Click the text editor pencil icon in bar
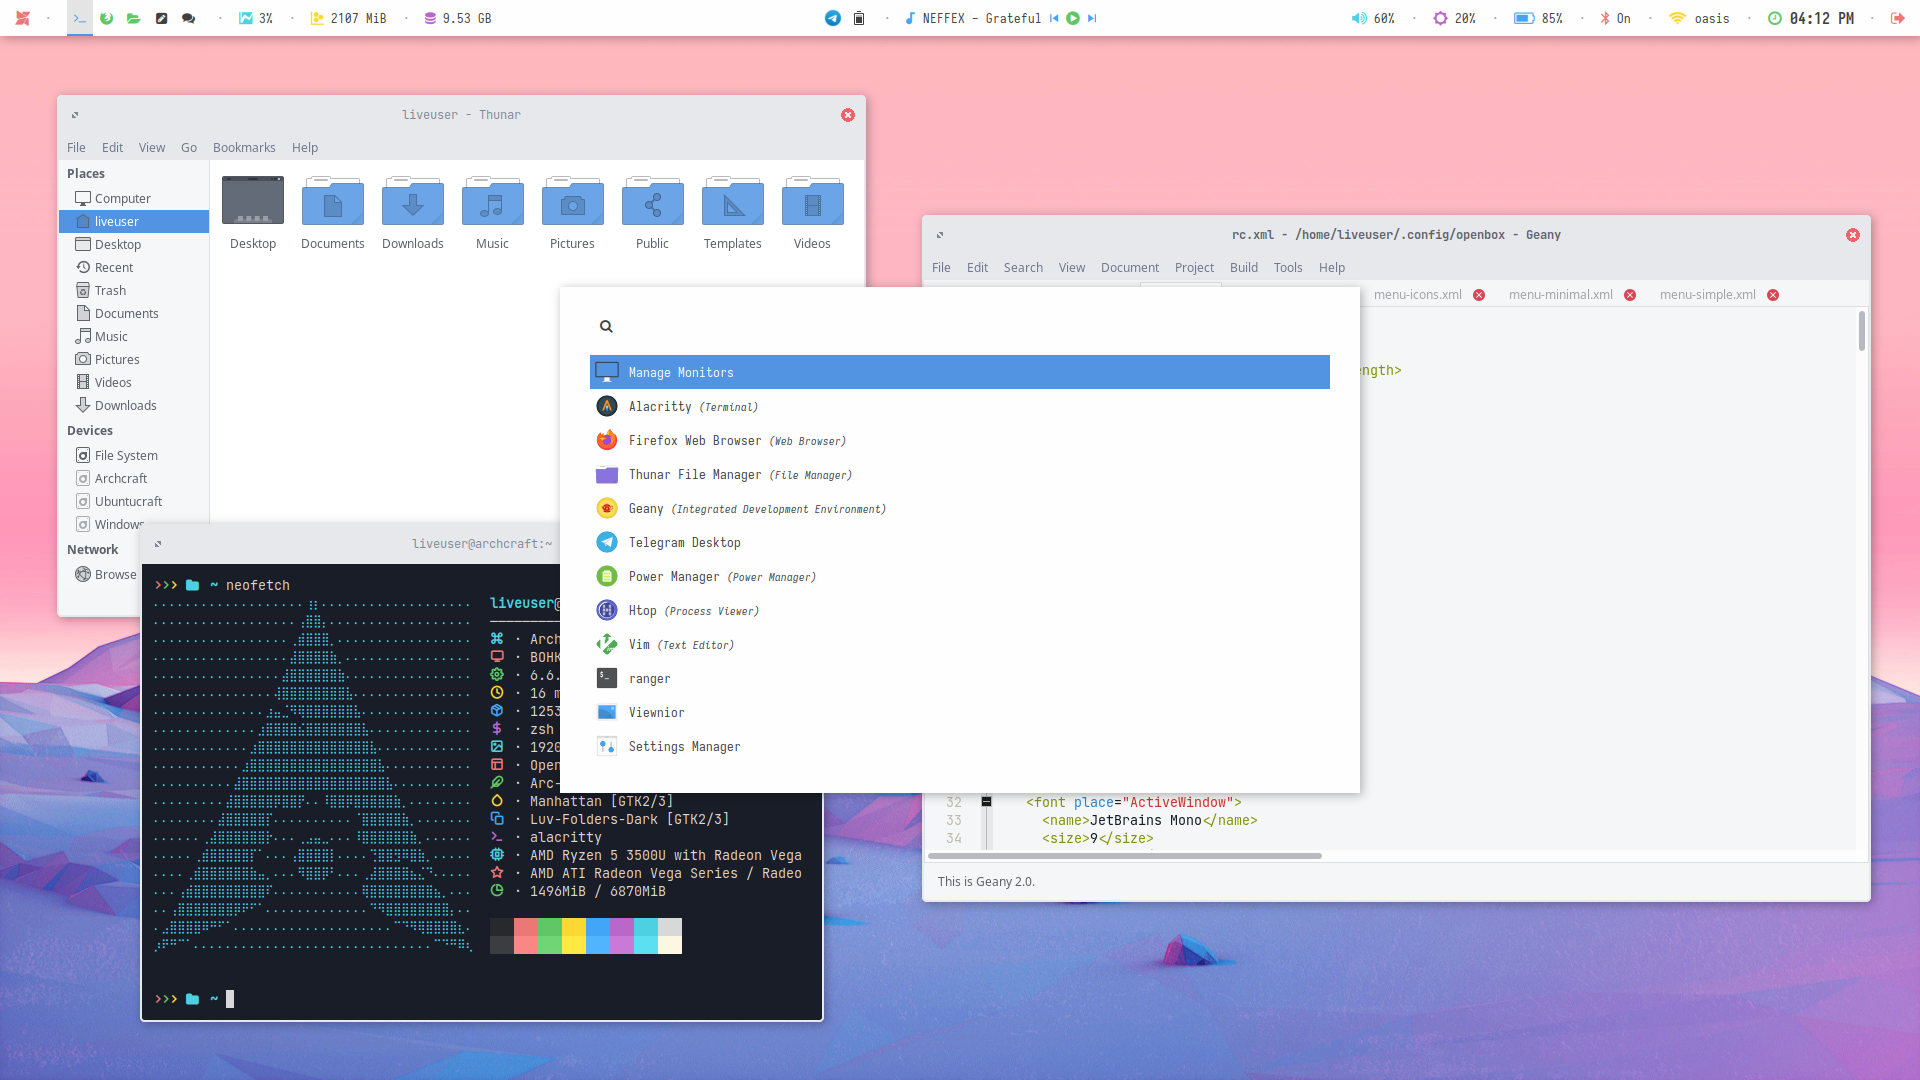The width and height of the screenshot is (1920, 1080). click(161, 18)
